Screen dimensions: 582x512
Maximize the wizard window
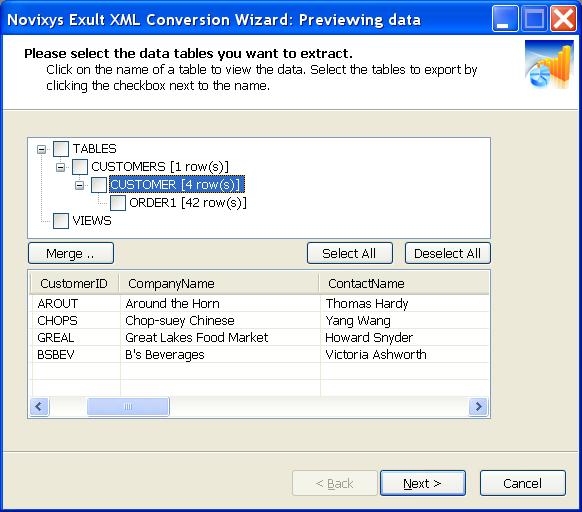coord(534,19)
